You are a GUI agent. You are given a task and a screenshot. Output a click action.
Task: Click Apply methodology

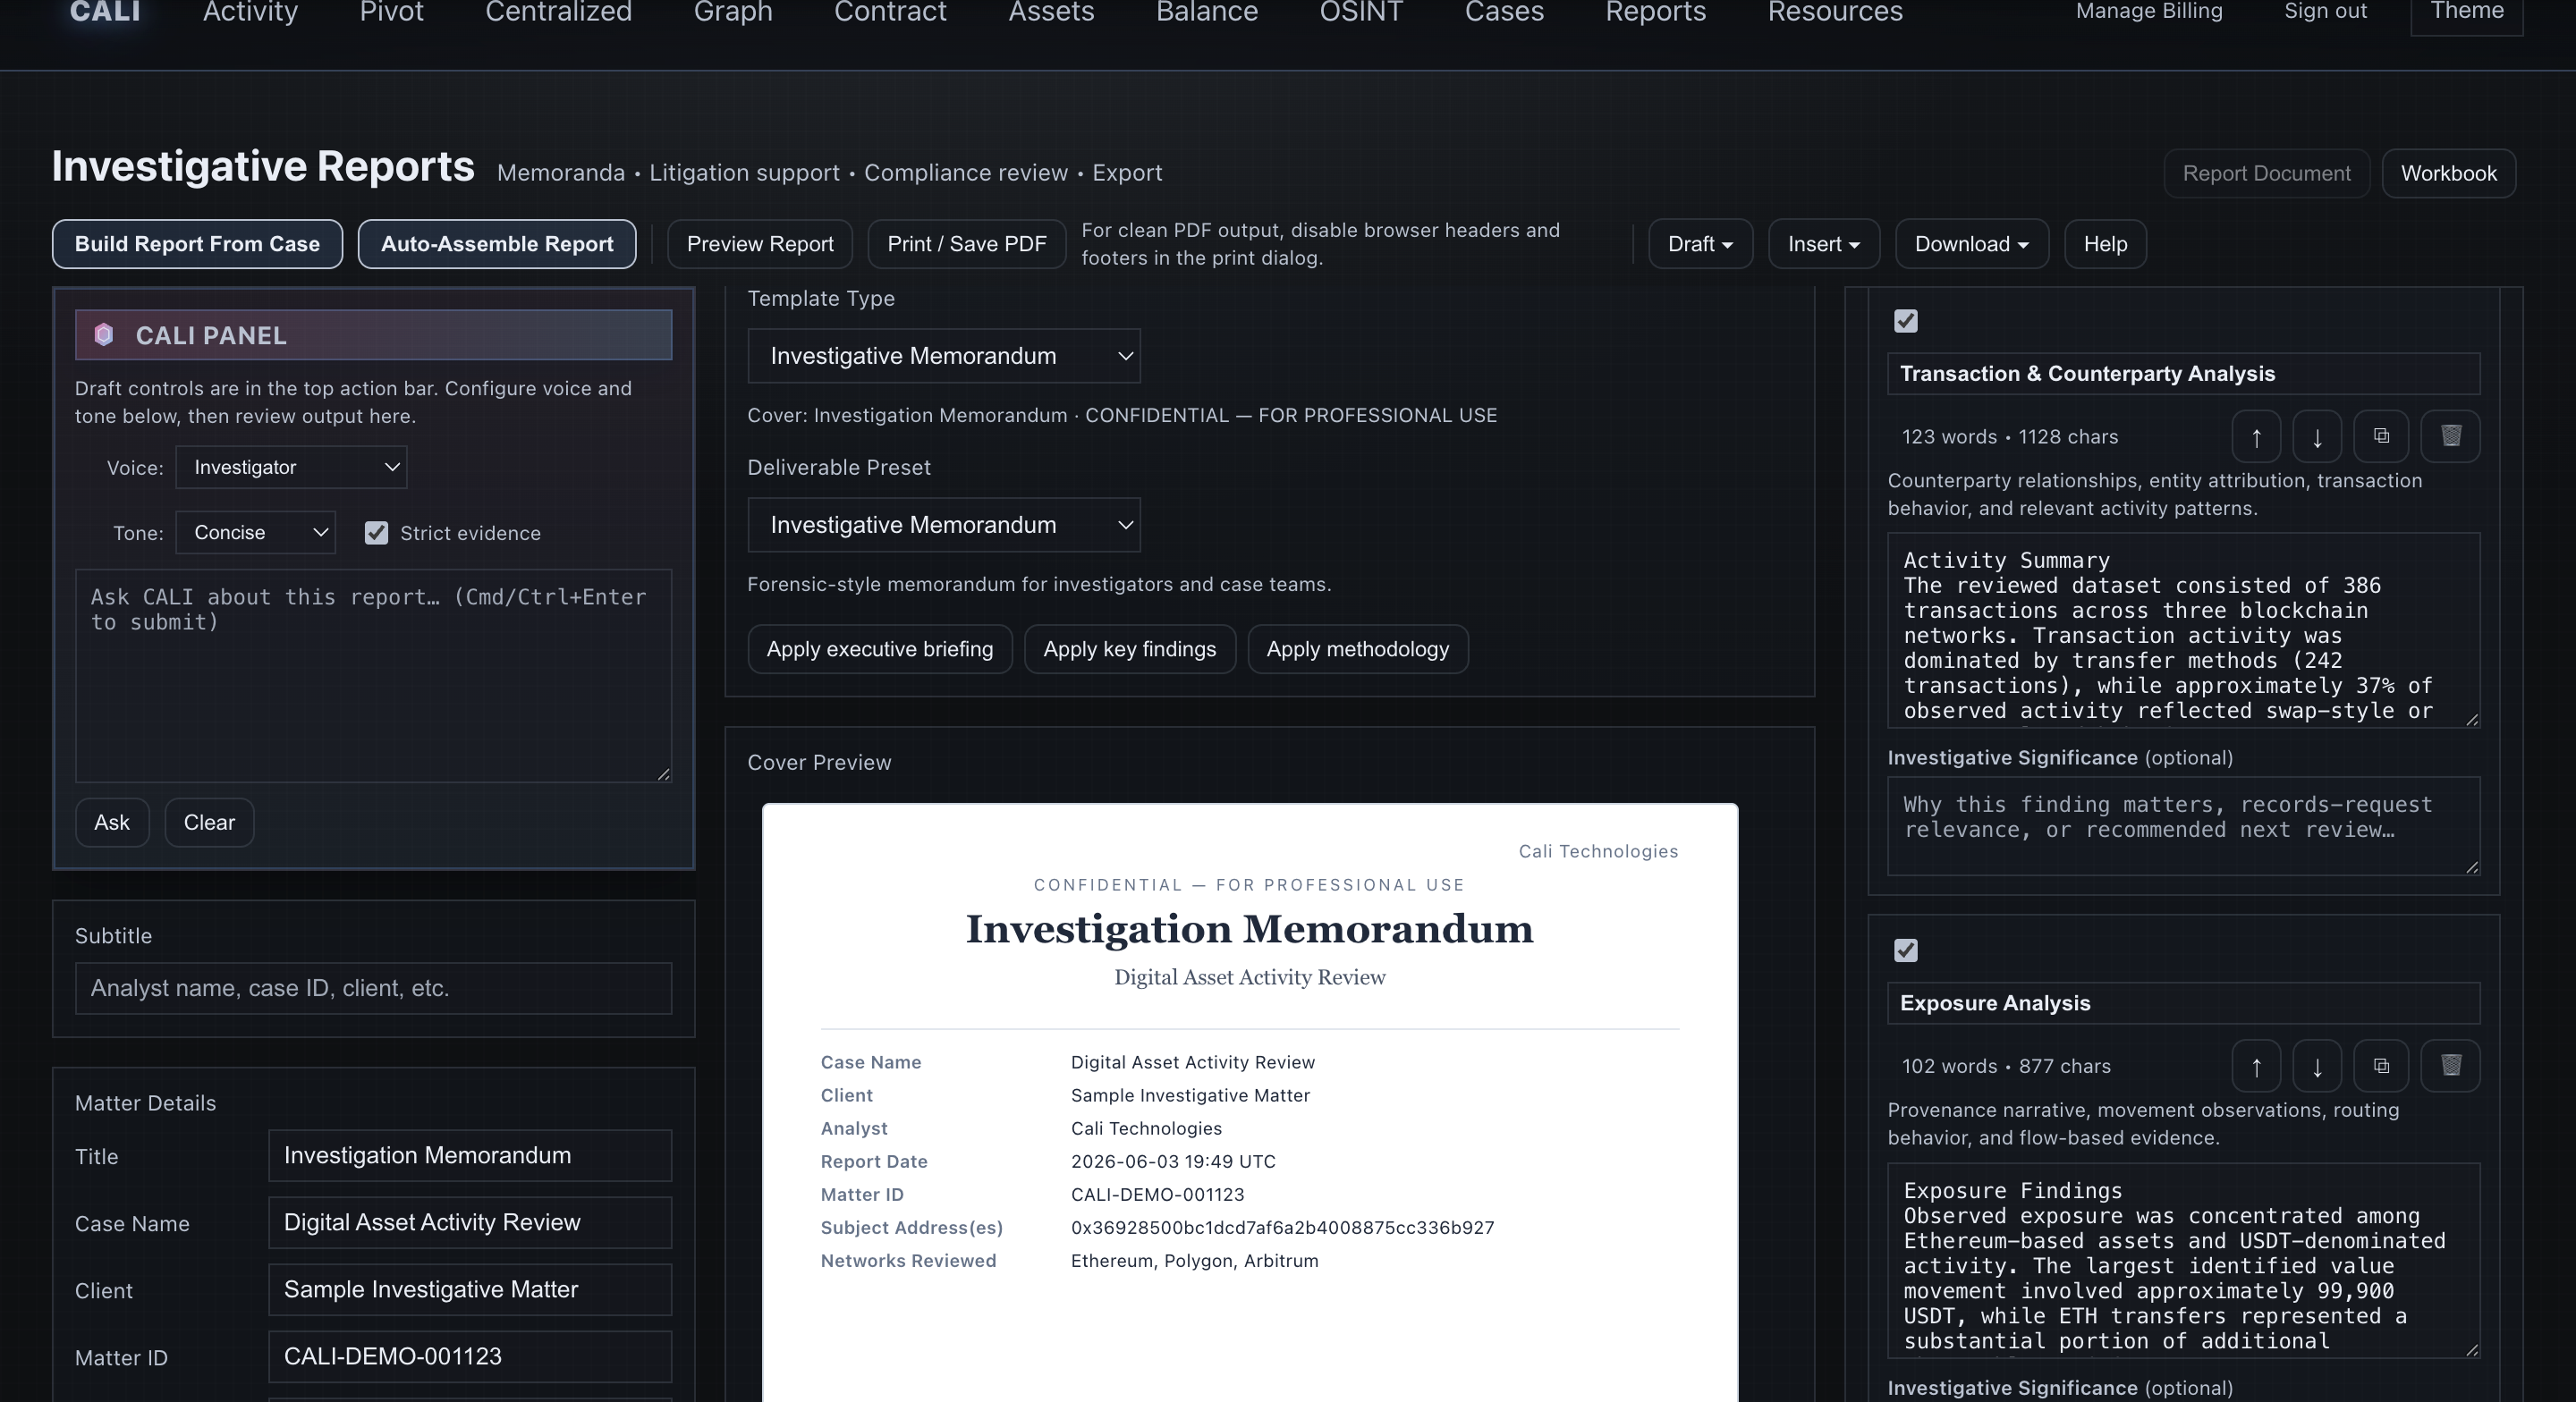(x=1358, y=649)
